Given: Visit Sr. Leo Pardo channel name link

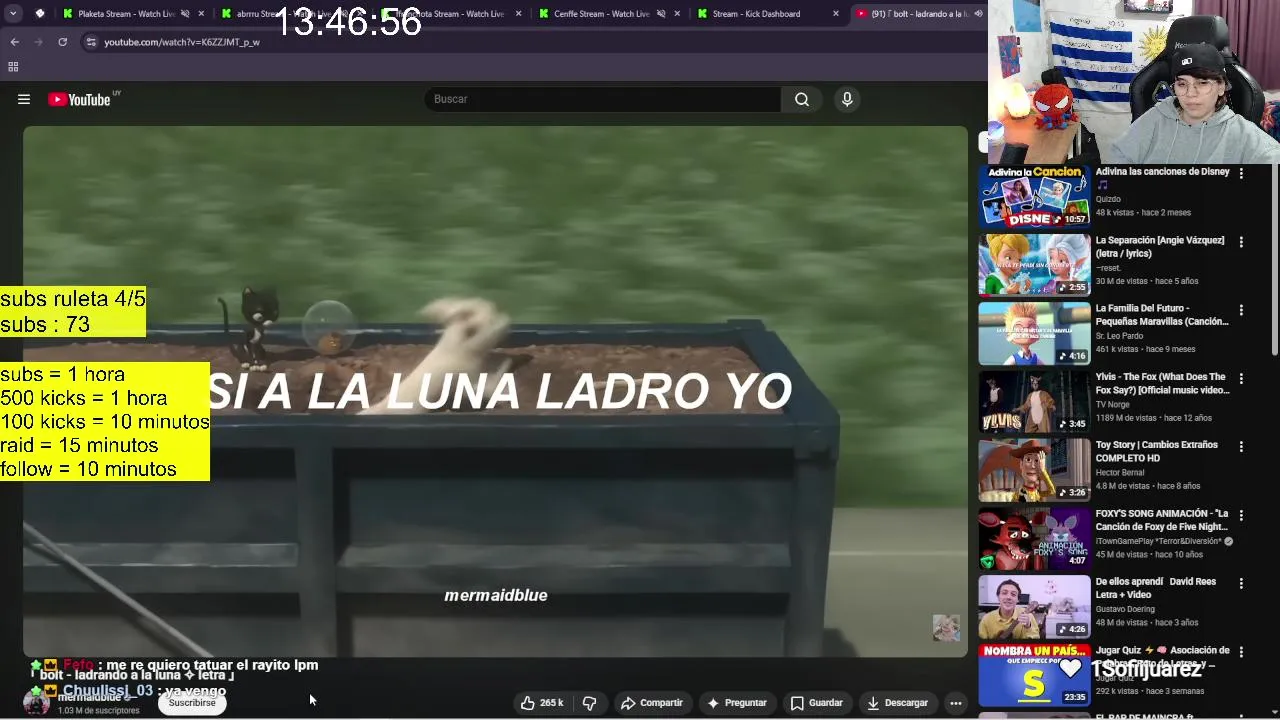Looking at the screenshot, I should click(1118, 336).
